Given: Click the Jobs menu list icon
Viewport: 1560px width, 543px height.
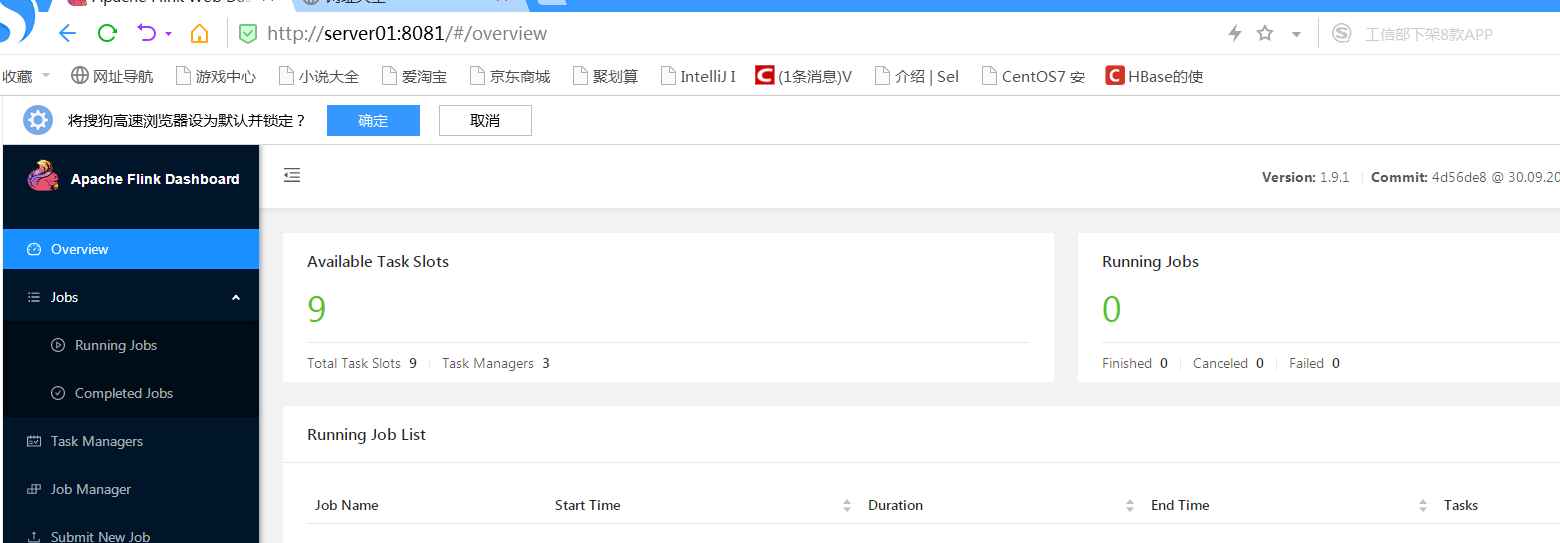Looking at the screenshot, I should [33, 297].
